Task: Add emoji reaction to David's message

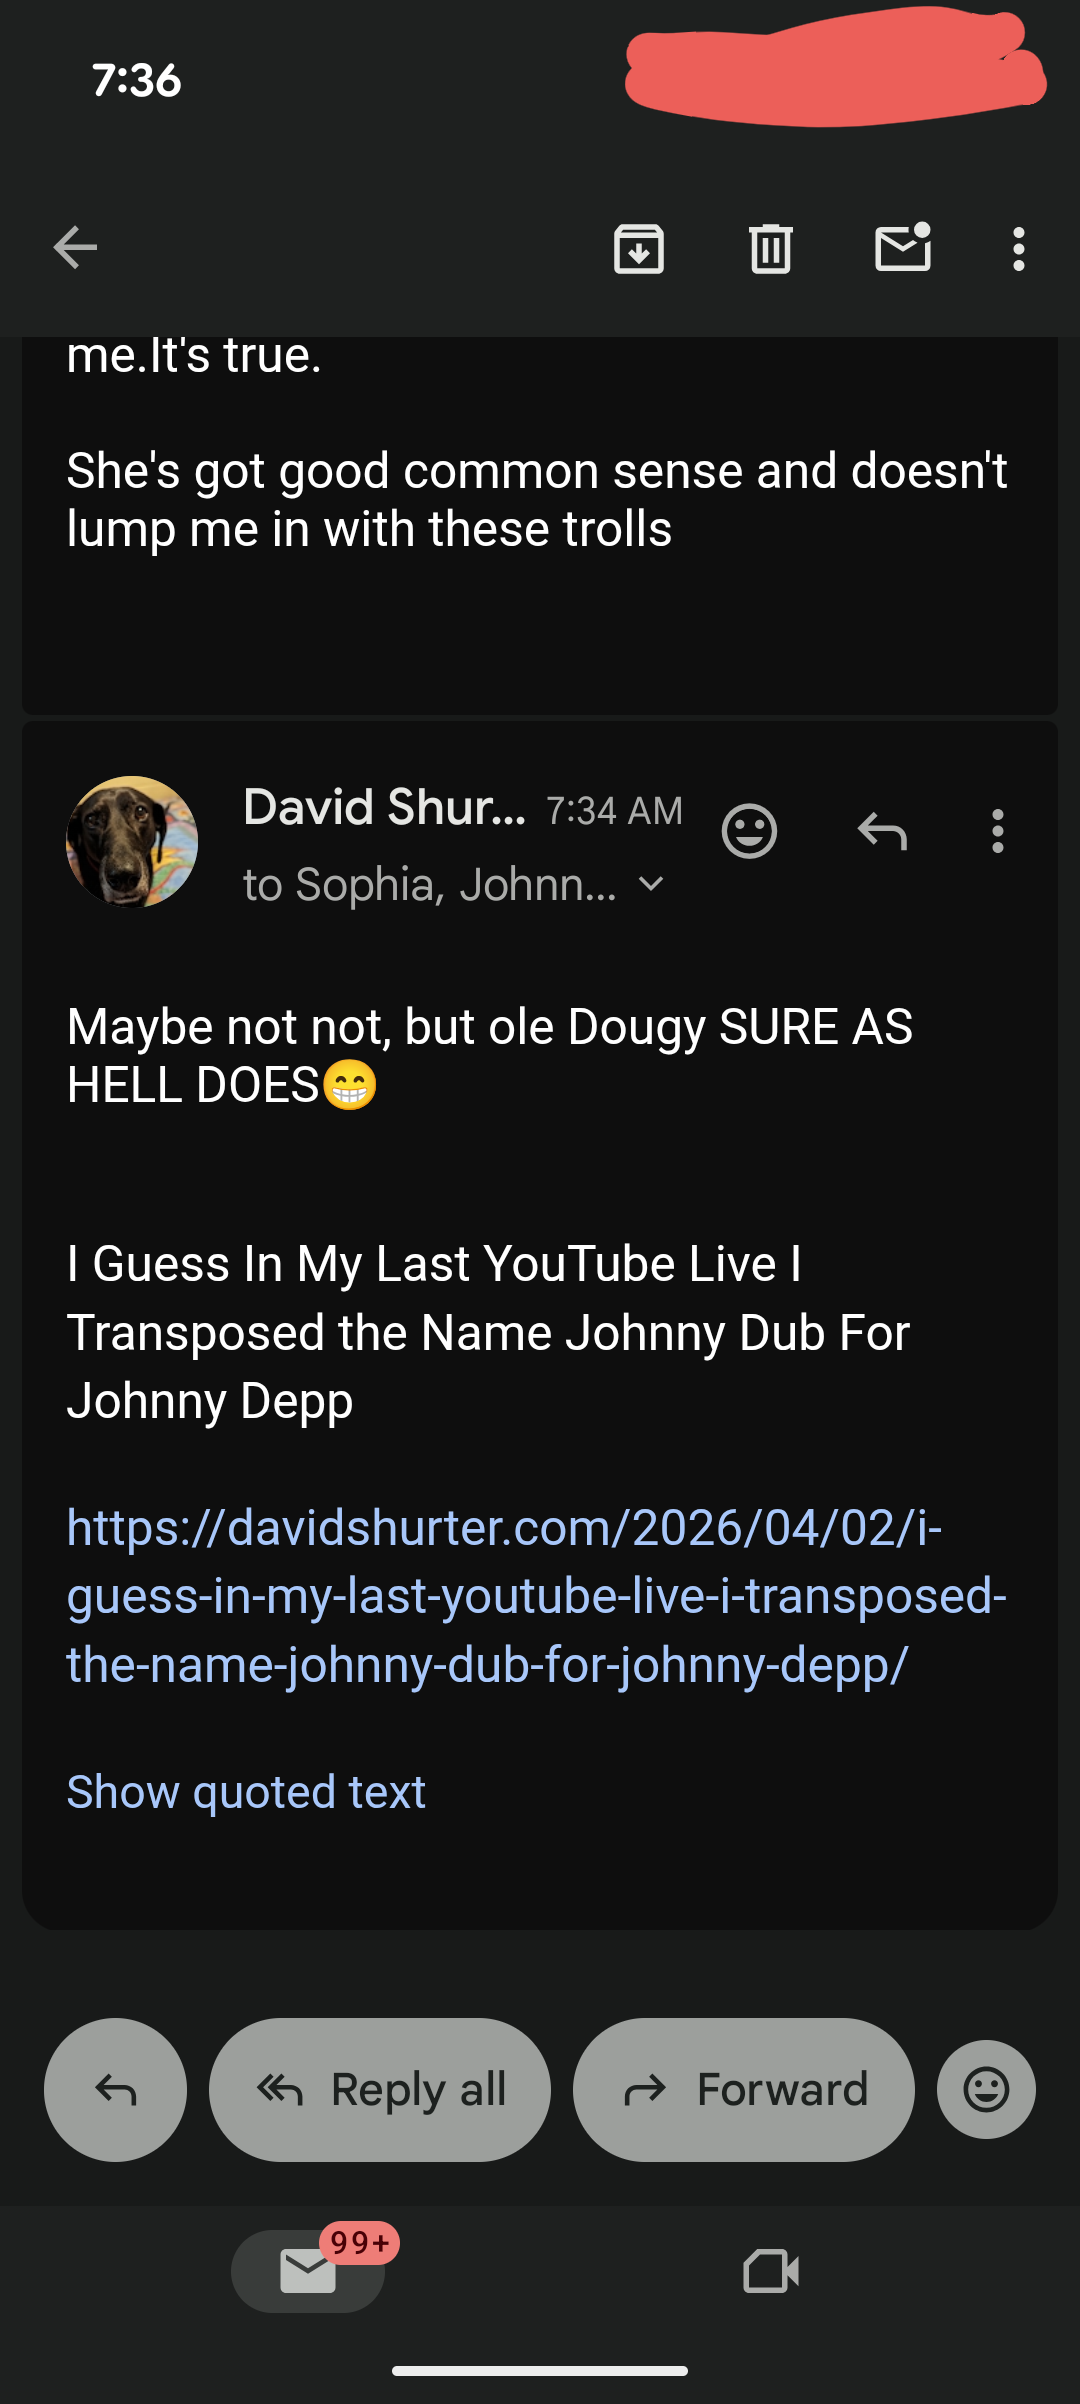Action: [749, 831]
